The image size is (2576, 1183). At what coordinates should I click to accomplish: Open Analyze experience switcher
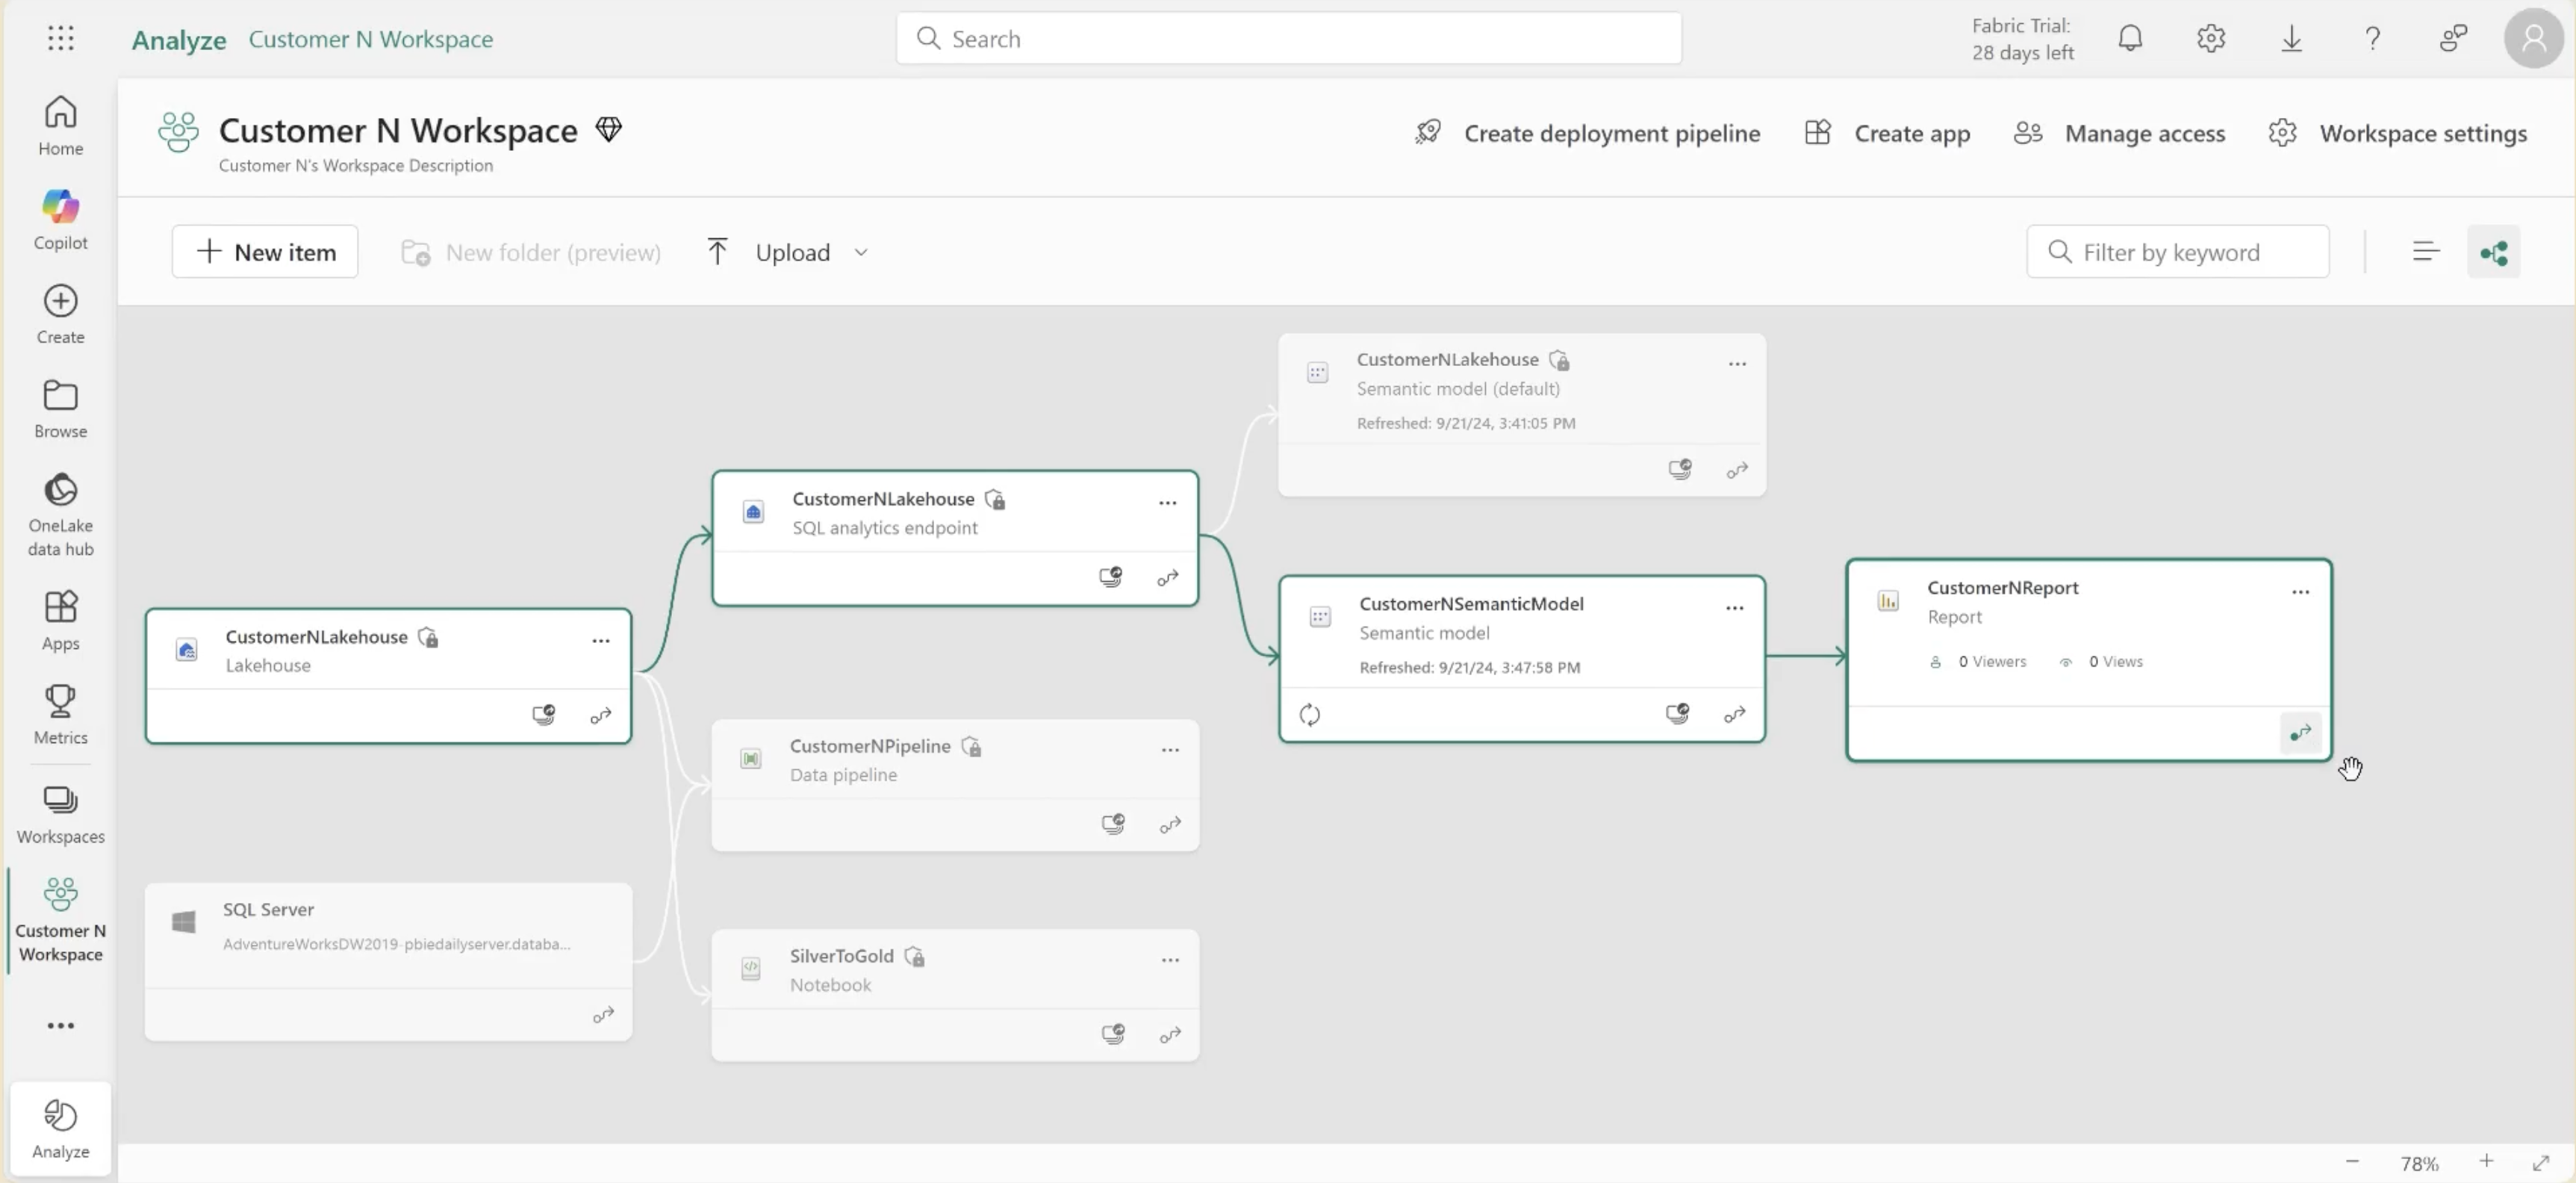(x=60, y=1129)
